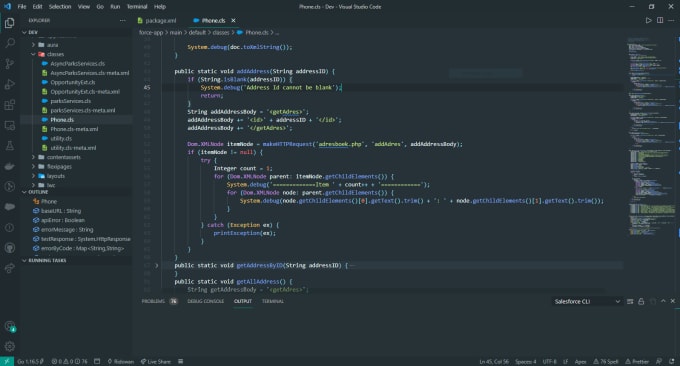Open the File menu

[x=22, y=7]
